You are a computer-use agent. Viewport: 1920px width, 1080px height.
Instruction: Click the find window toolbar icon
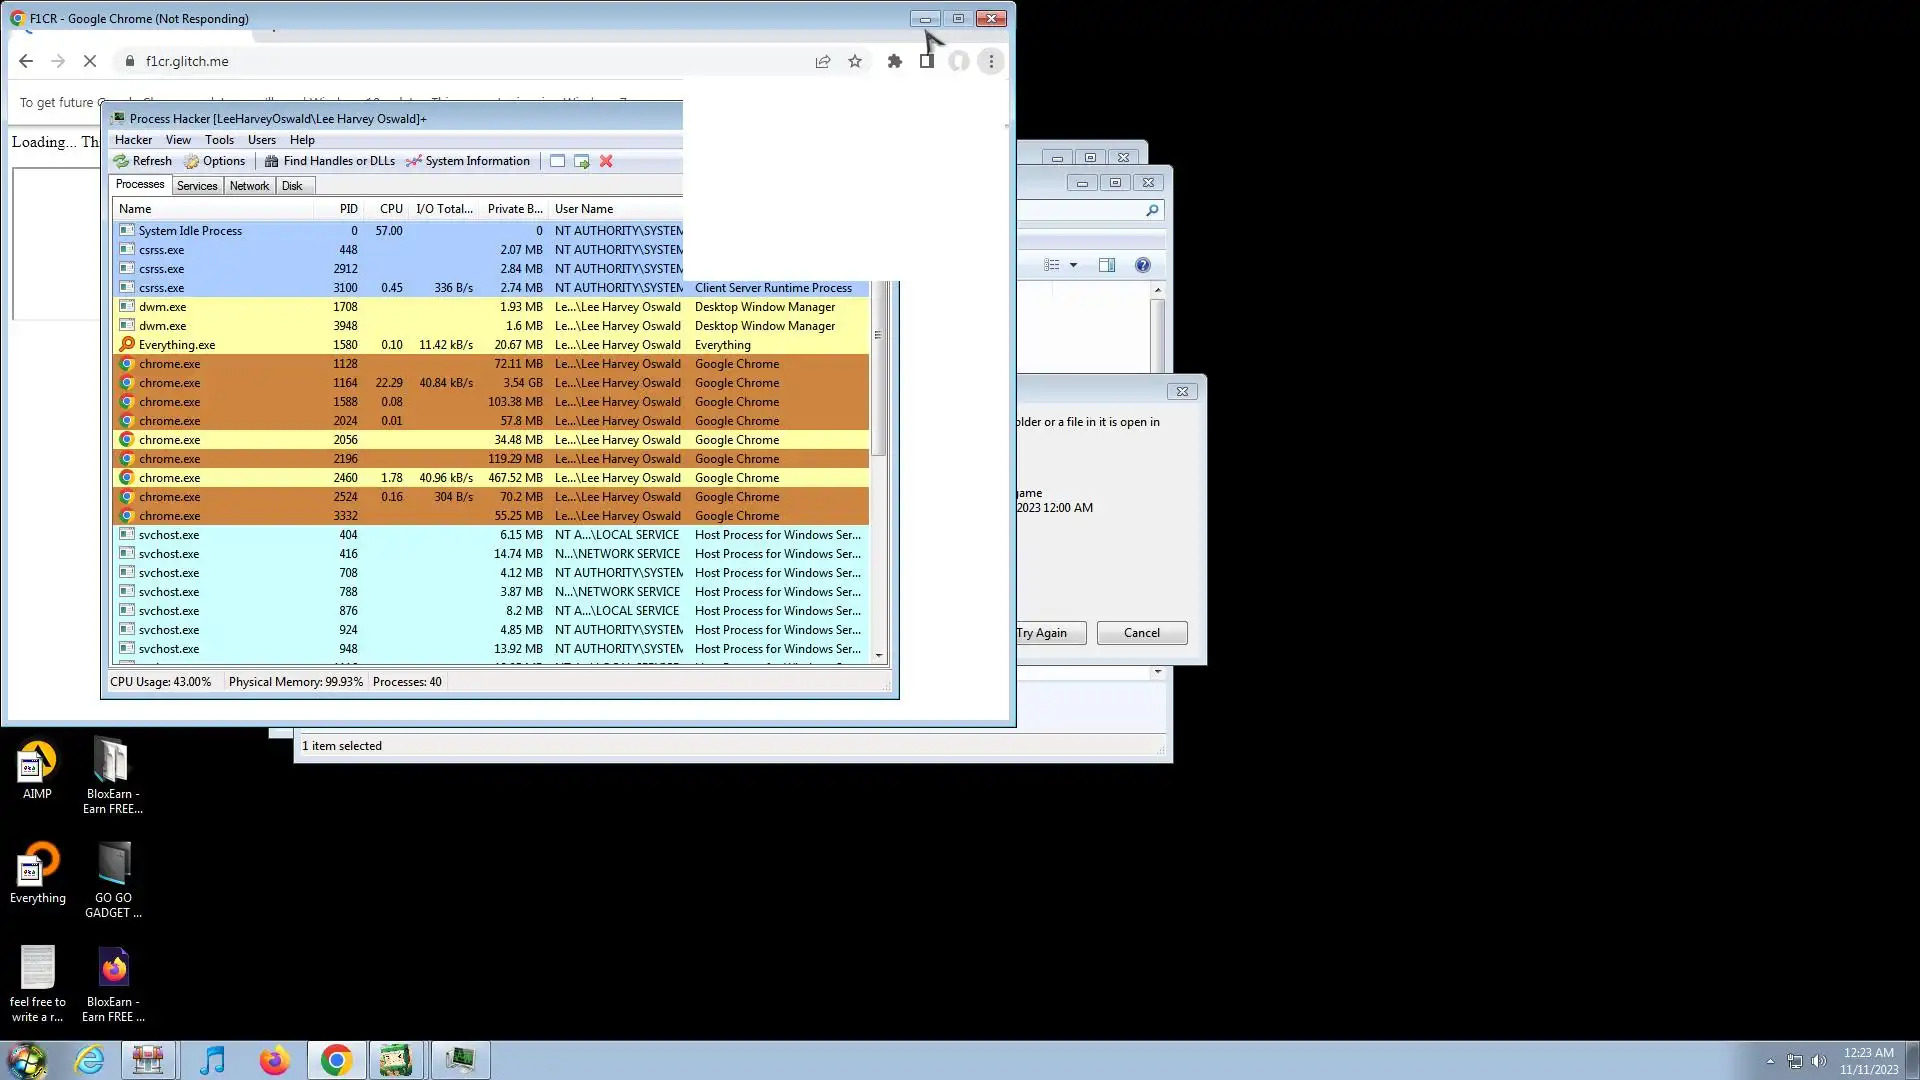coord(557,161)
